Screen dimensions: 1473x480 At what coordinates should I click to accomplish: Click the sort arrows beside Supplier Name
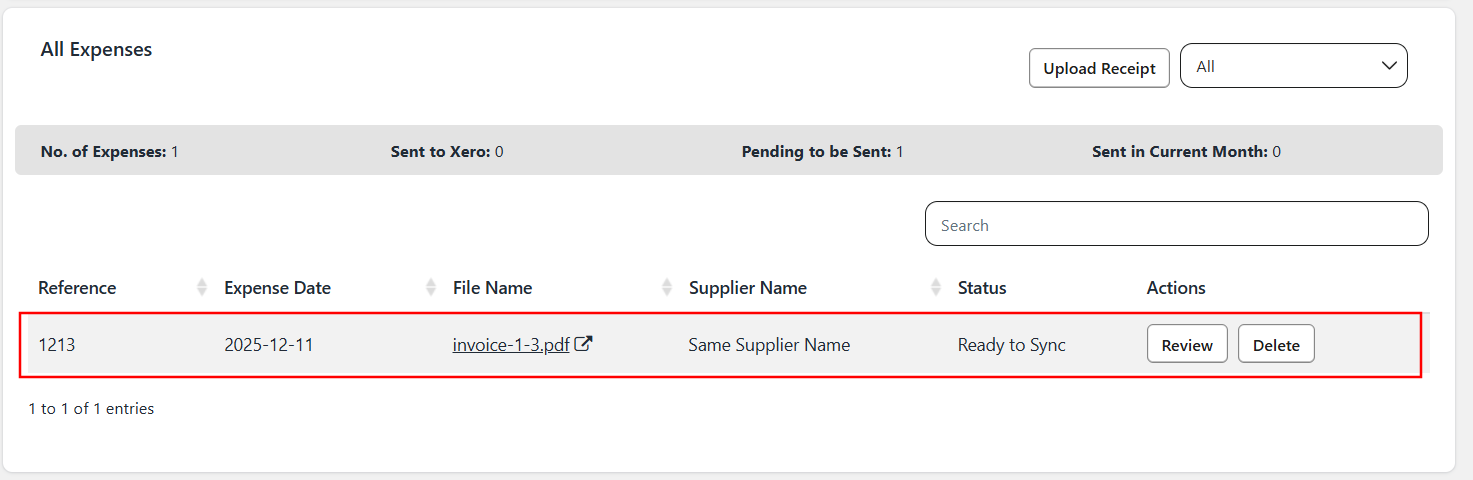coord(936,288)
